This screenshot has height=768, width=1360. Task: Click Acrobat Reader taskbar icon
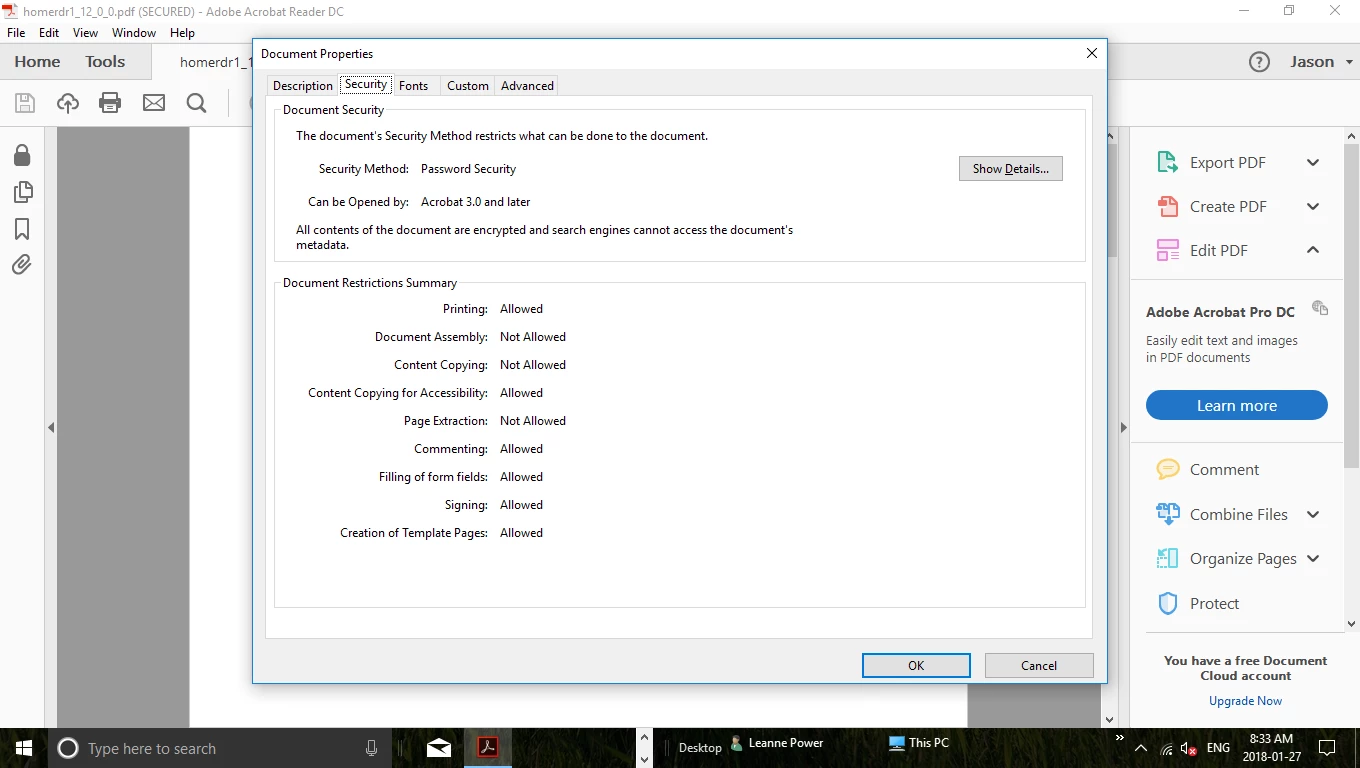pyautogui.click(x=487, y=748)
